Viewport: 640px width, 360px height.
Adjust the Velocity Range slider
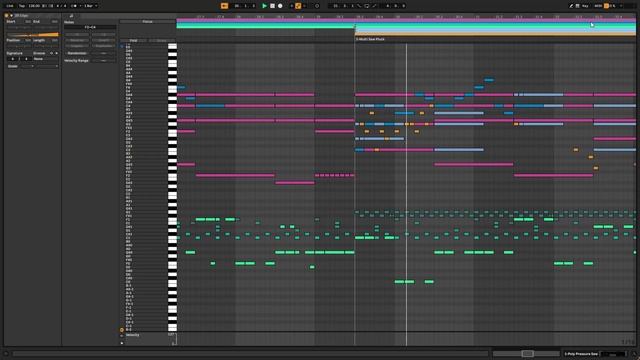click(104, 60)
